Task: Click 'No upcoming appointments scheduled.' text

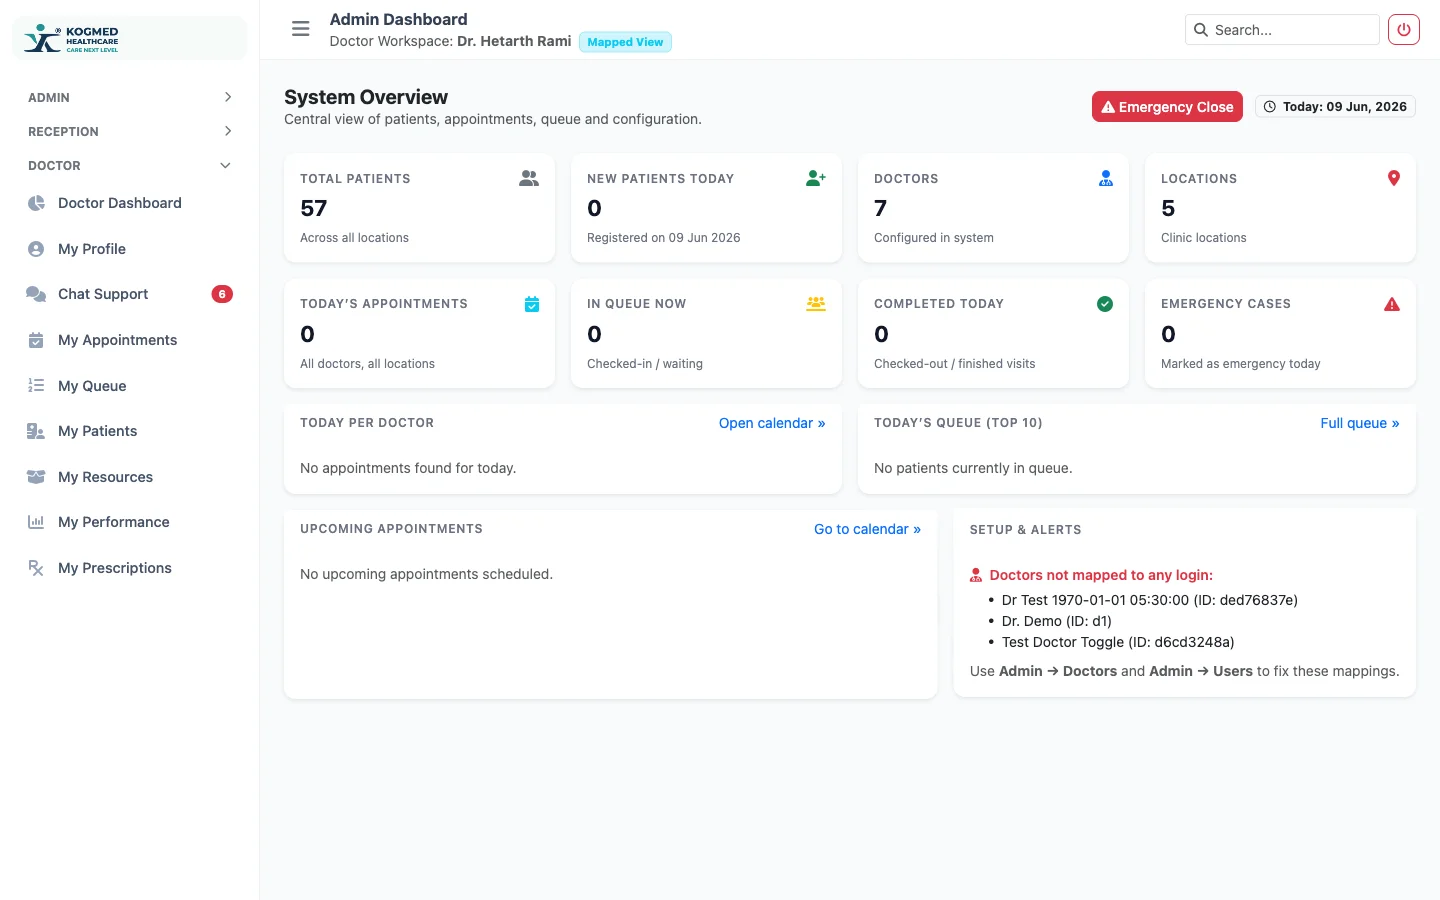Action: (x=426, y=574)
